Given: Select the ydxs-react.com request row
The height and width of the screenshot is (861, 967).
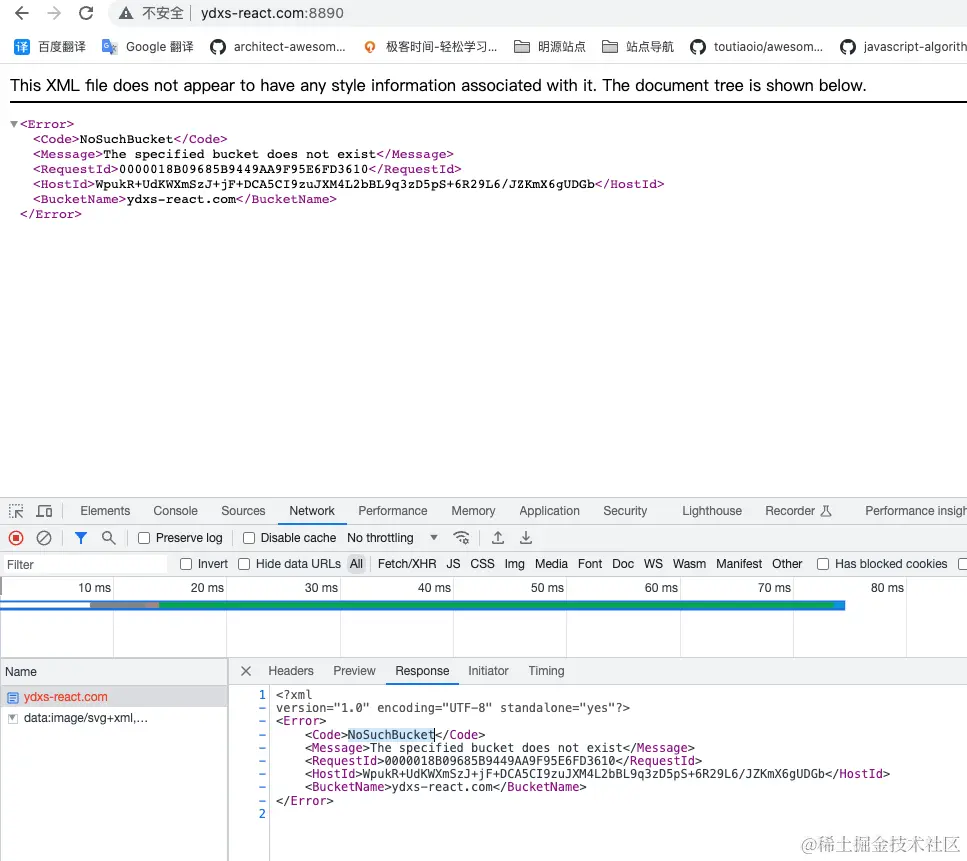Looking at the screenshot, I should point(114,697).
